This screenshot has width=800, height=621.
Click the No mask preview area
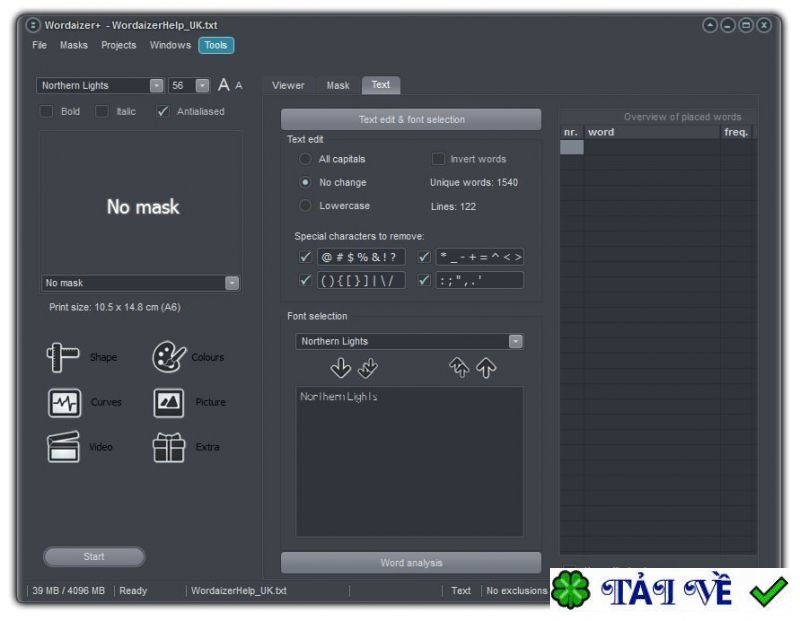coord(141,203)
